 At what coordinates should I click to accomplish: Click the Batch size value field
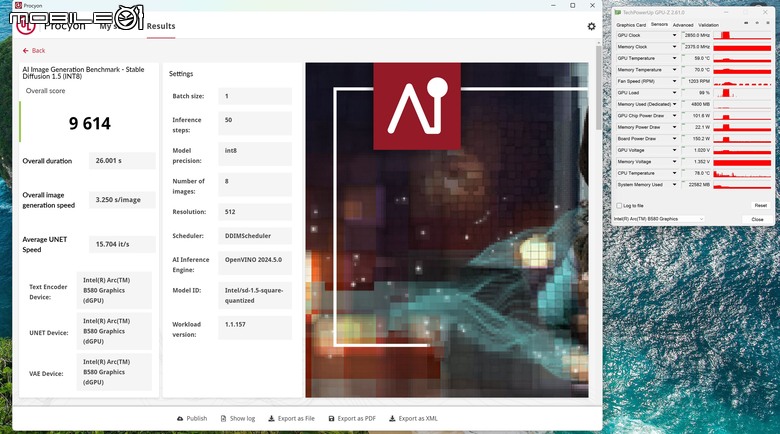tap(255, 96)
